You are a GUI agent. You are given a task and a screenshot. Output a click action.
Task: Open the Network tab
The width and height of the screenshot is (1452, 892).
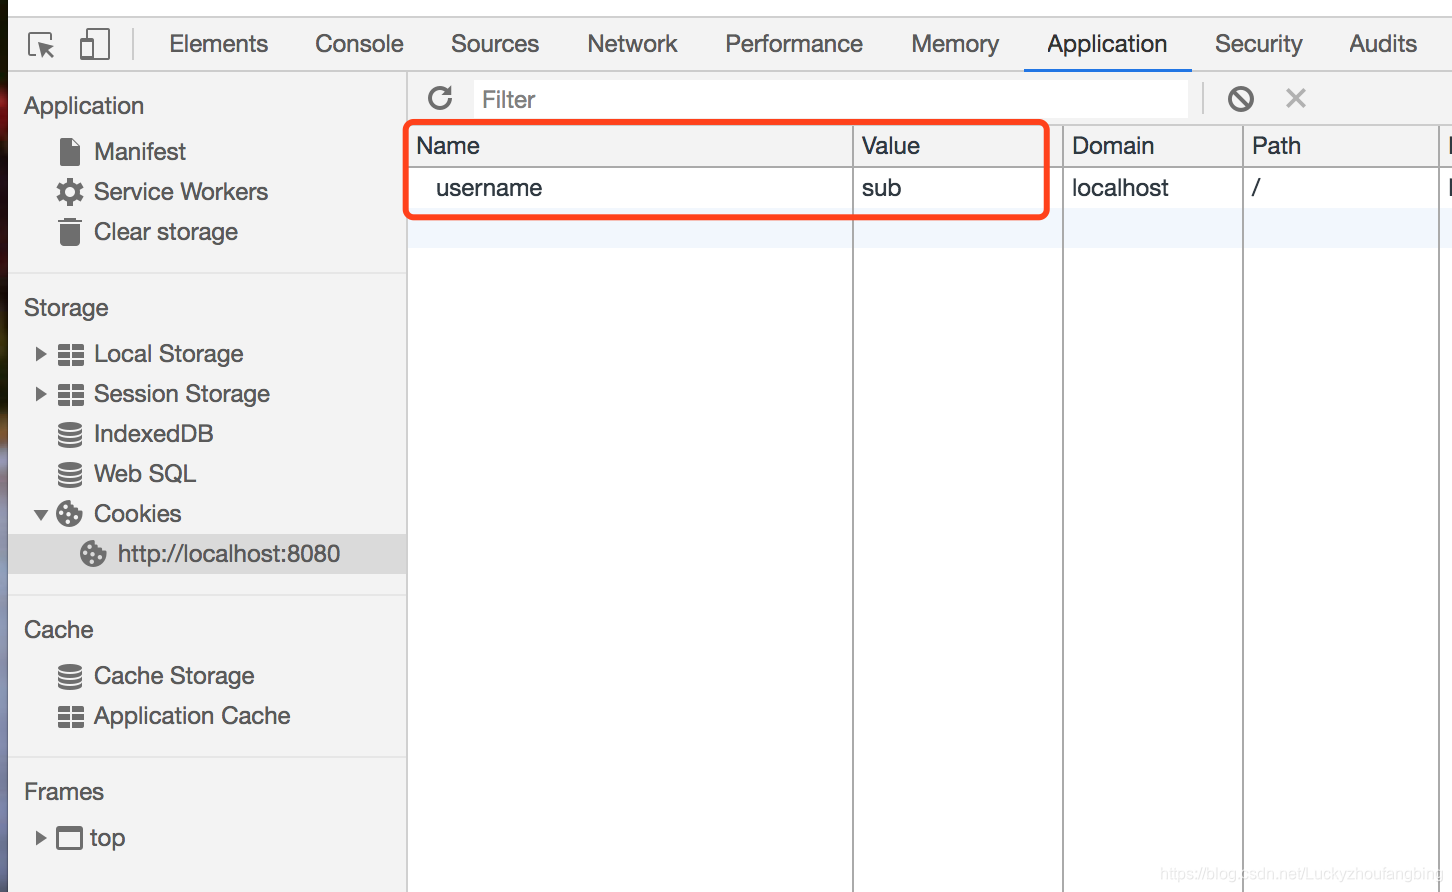pos(632,44)
